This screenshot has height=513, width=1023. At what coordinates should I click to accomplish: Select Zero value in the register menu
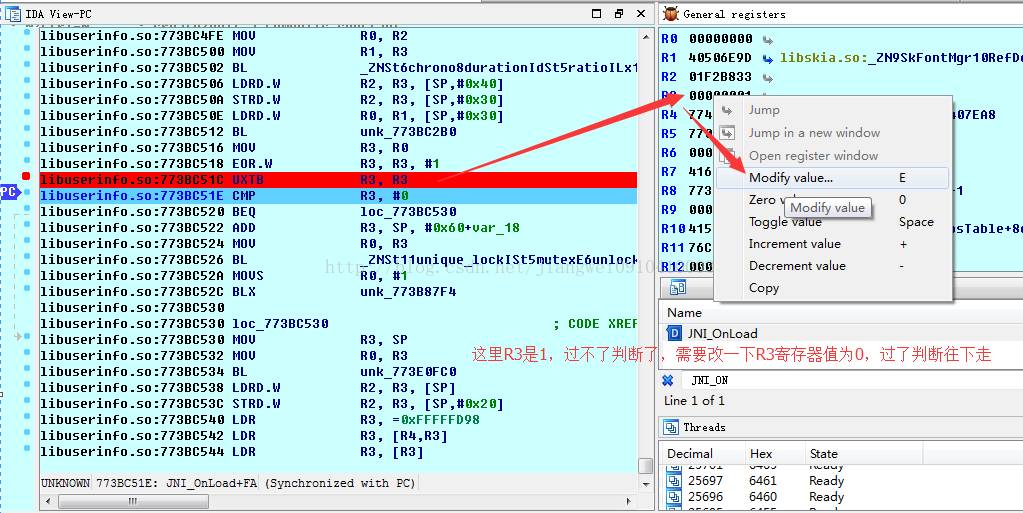click(x=832, y=200)
